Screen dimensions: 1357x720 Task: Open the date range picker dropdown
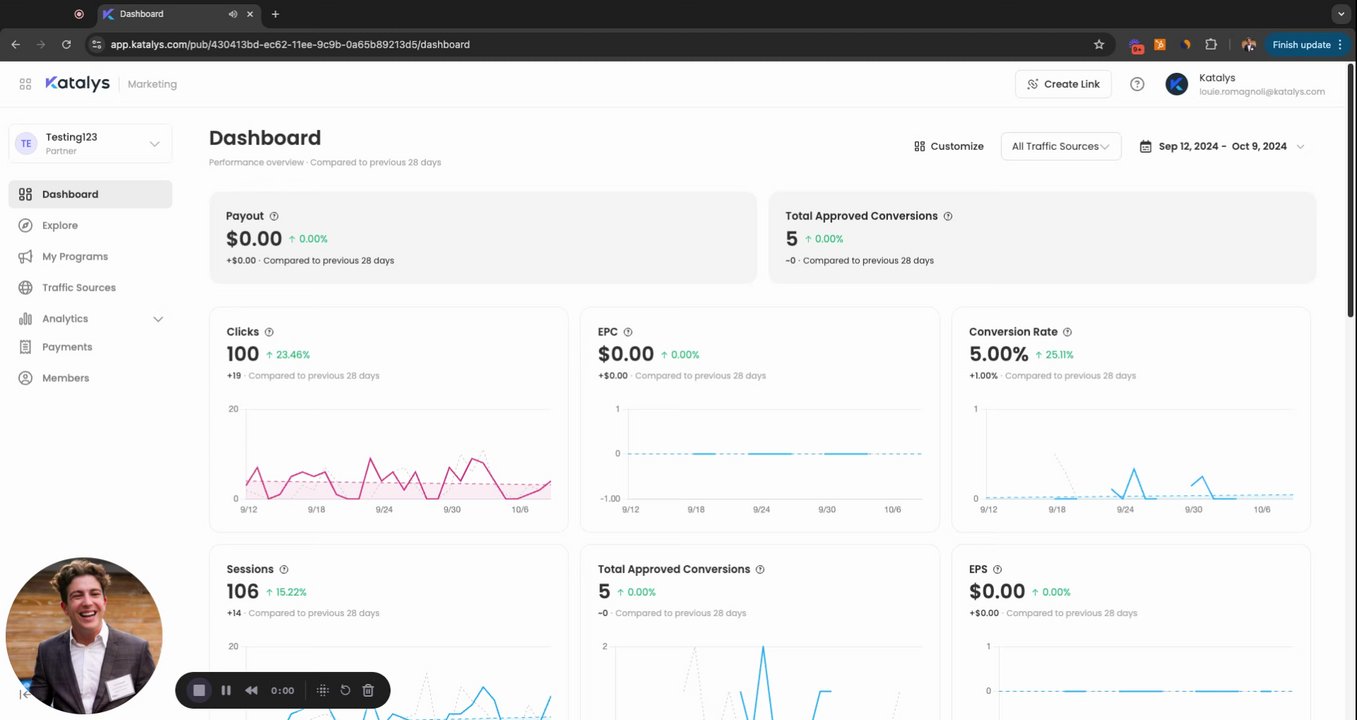click(x=1222, y=146)
